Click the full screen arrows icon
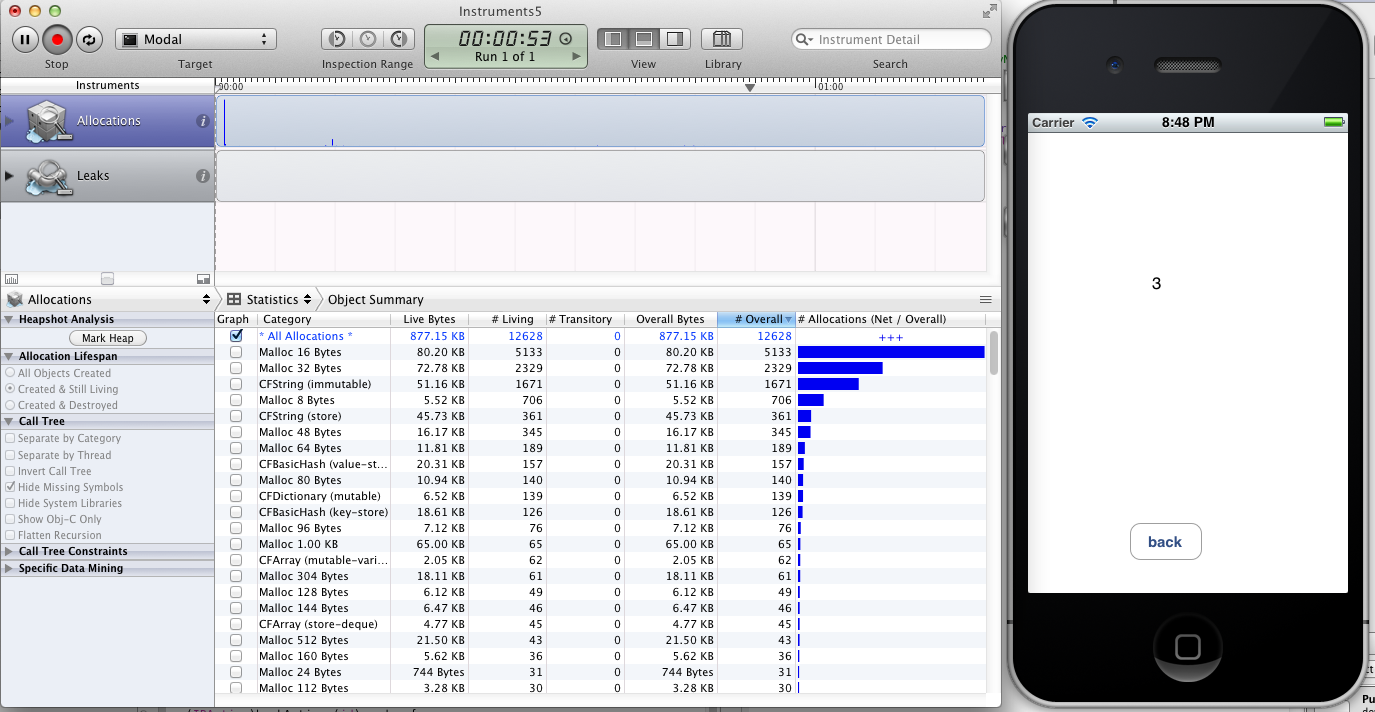Image resolution: width=1375 pixels, height=712 pixels. (x=989, y=11)
